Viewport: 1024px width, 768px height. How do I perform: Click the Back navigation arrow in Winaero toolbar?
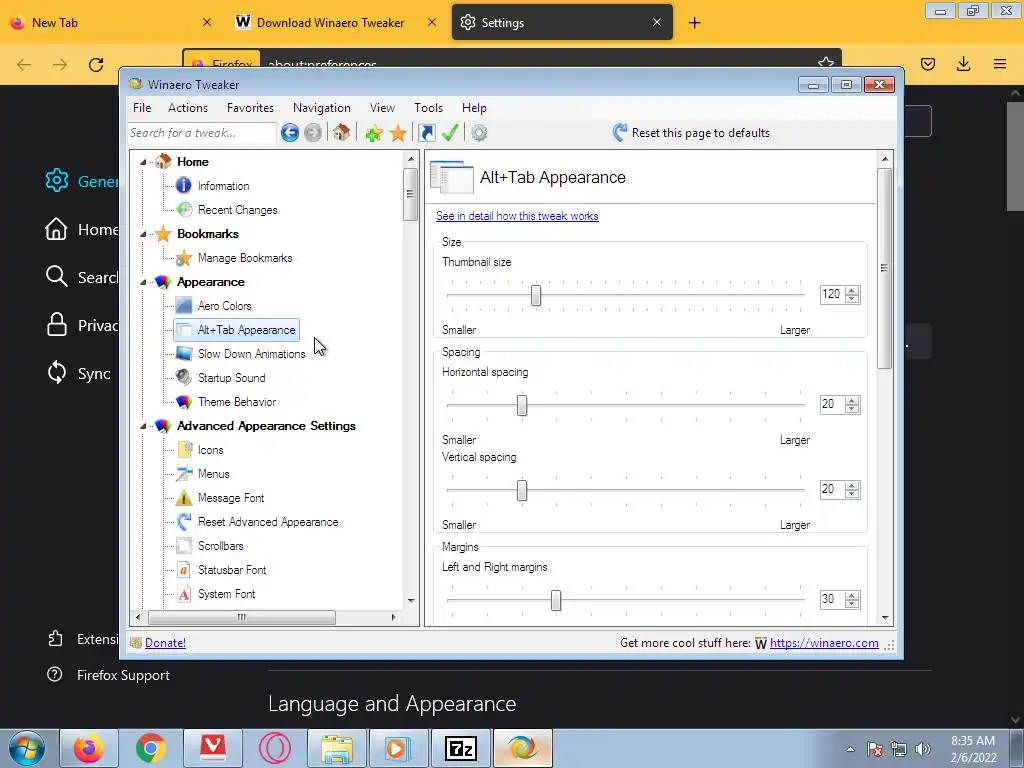[290, 133]
